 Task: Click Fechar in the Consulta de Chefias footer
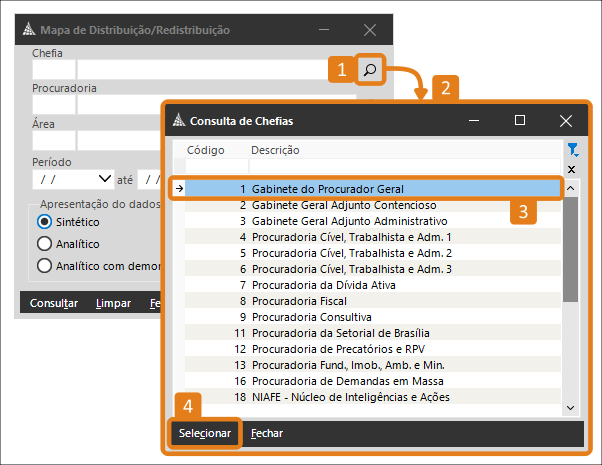(266, 434)
